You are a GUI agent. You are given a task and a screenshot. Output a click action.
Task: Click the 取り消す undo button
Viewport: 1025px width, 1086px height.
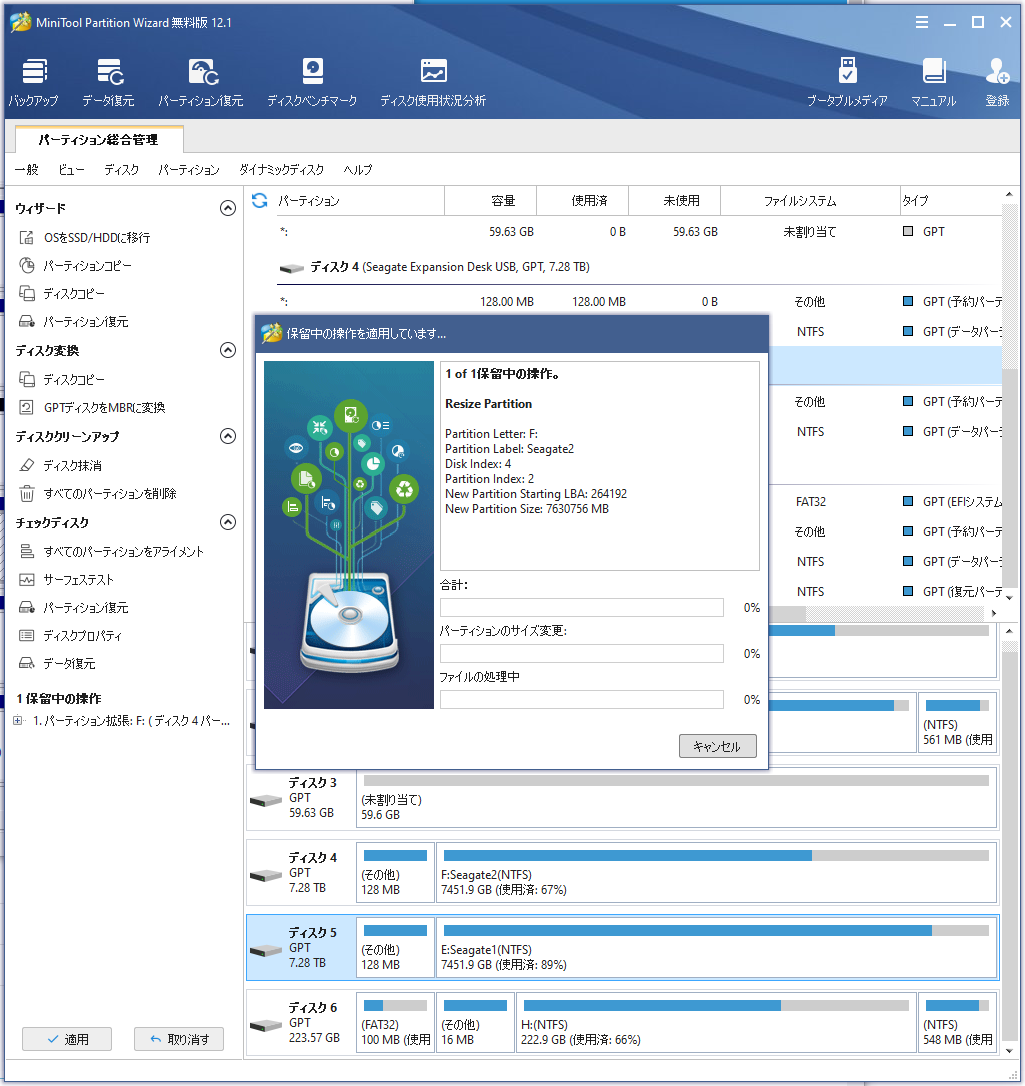(179, 1039)
